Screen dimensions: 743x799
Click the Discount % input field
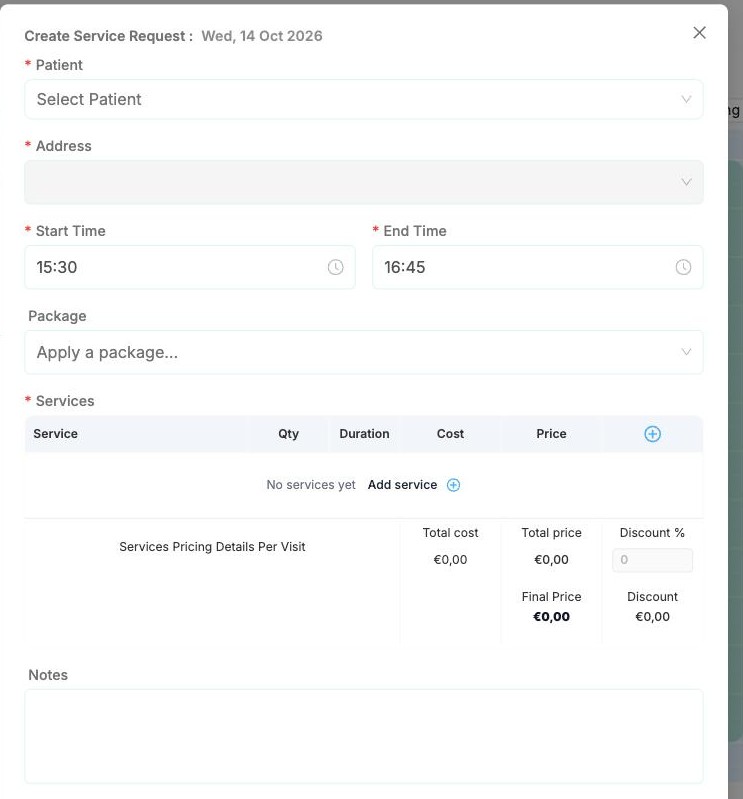pyautogui.click(x=652, y=560)
